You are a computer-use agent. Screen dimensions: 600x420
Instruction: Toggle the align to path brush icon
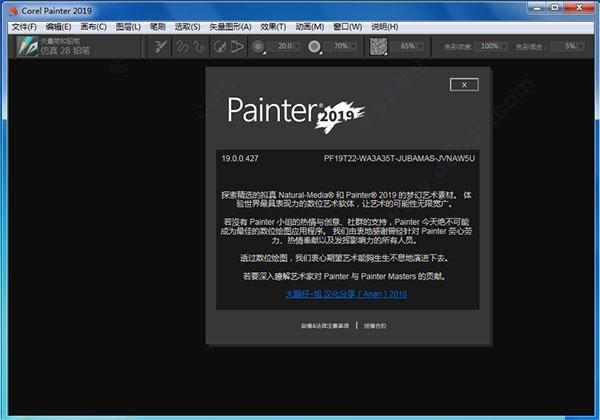tap(220, 47)
